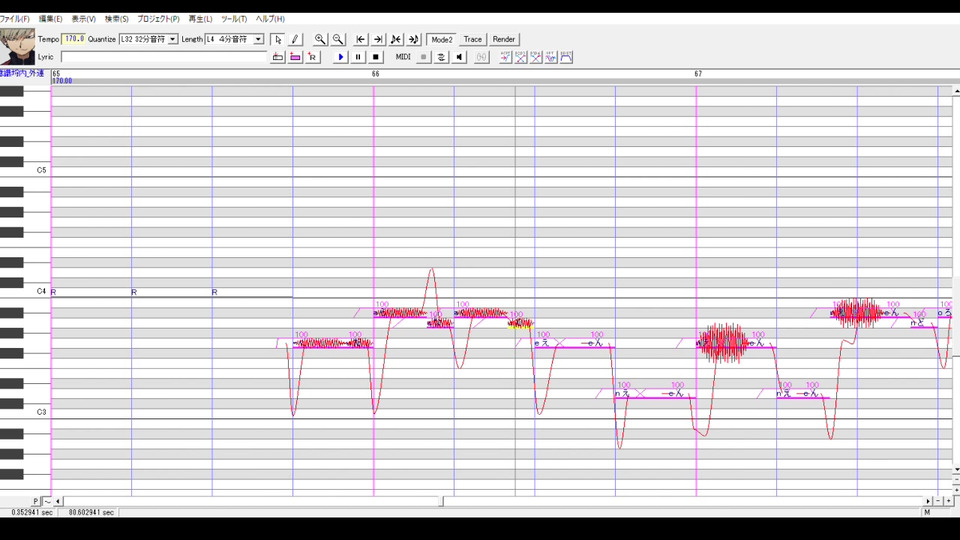Click the horizontal zoom plus button
960x540 pixels.
[948, 501]
